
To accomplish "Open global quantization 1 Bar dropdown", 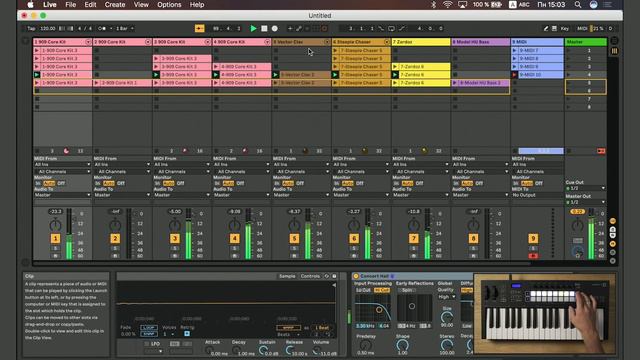I will point(125,29).
